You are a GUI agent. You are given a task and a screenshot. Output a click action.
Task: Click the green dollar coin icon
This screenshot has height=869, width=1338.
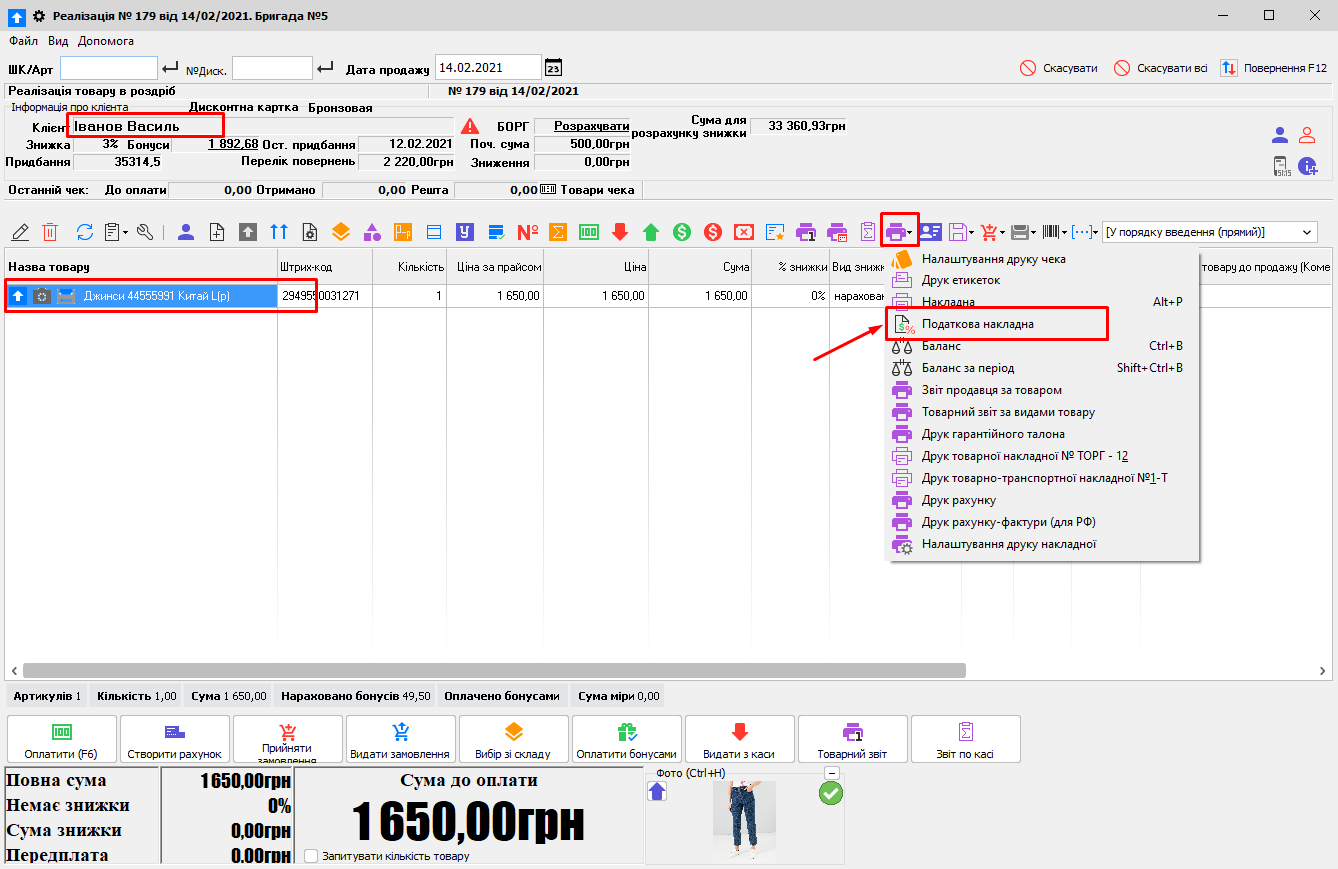coord(682,232)
